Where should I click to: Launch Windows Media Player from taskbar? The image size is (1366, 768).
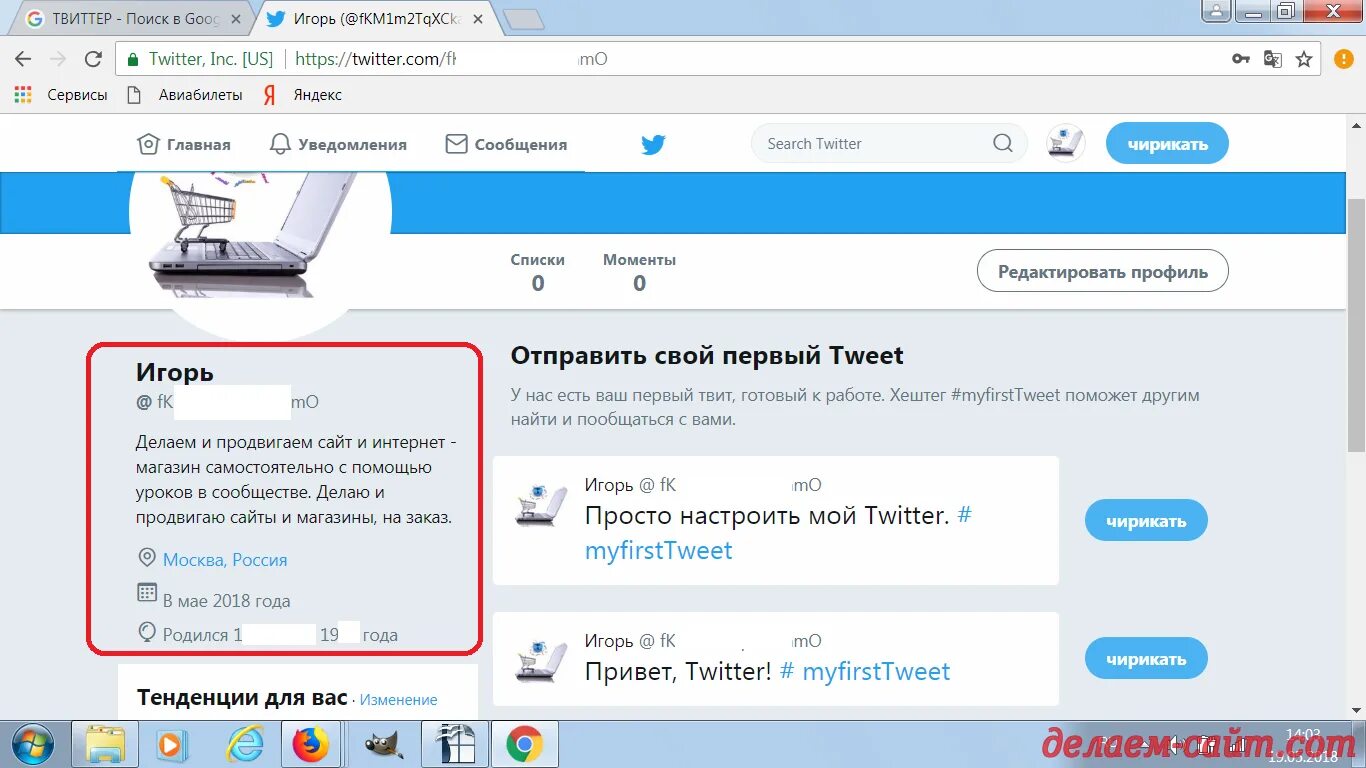click(x=173, y=745)
